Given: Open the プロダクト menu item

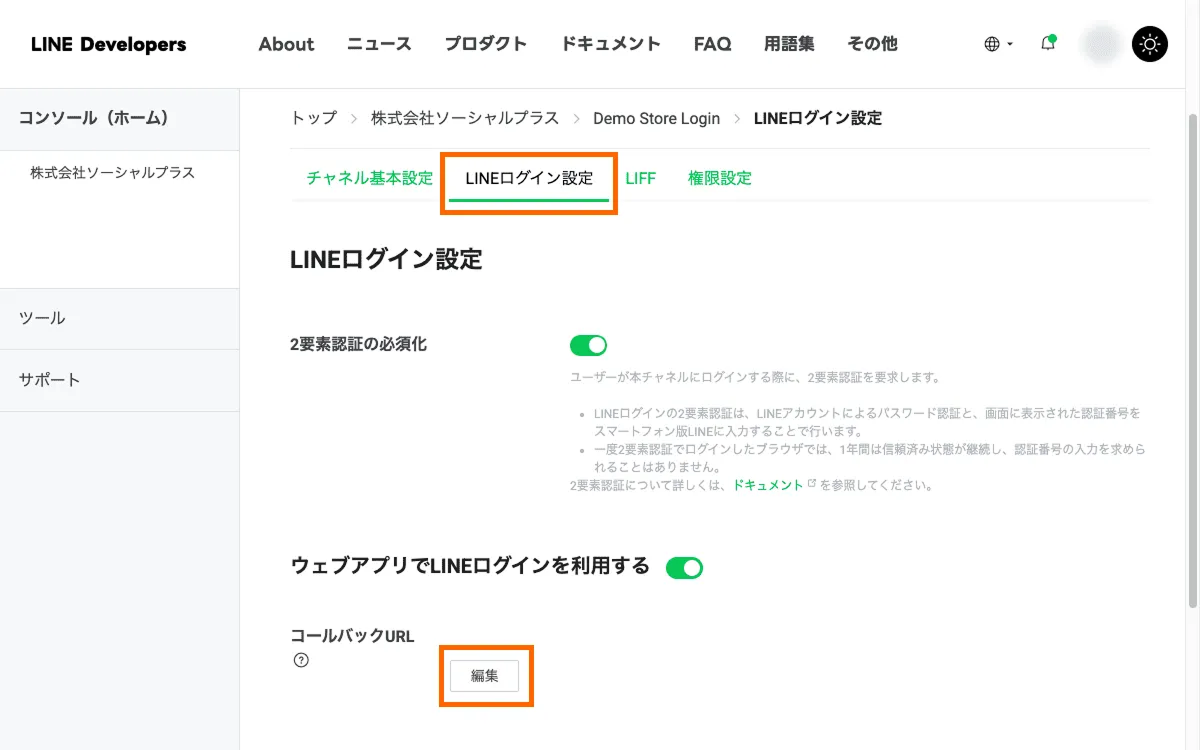Looking at the screenshot, I should coord(486,44).
